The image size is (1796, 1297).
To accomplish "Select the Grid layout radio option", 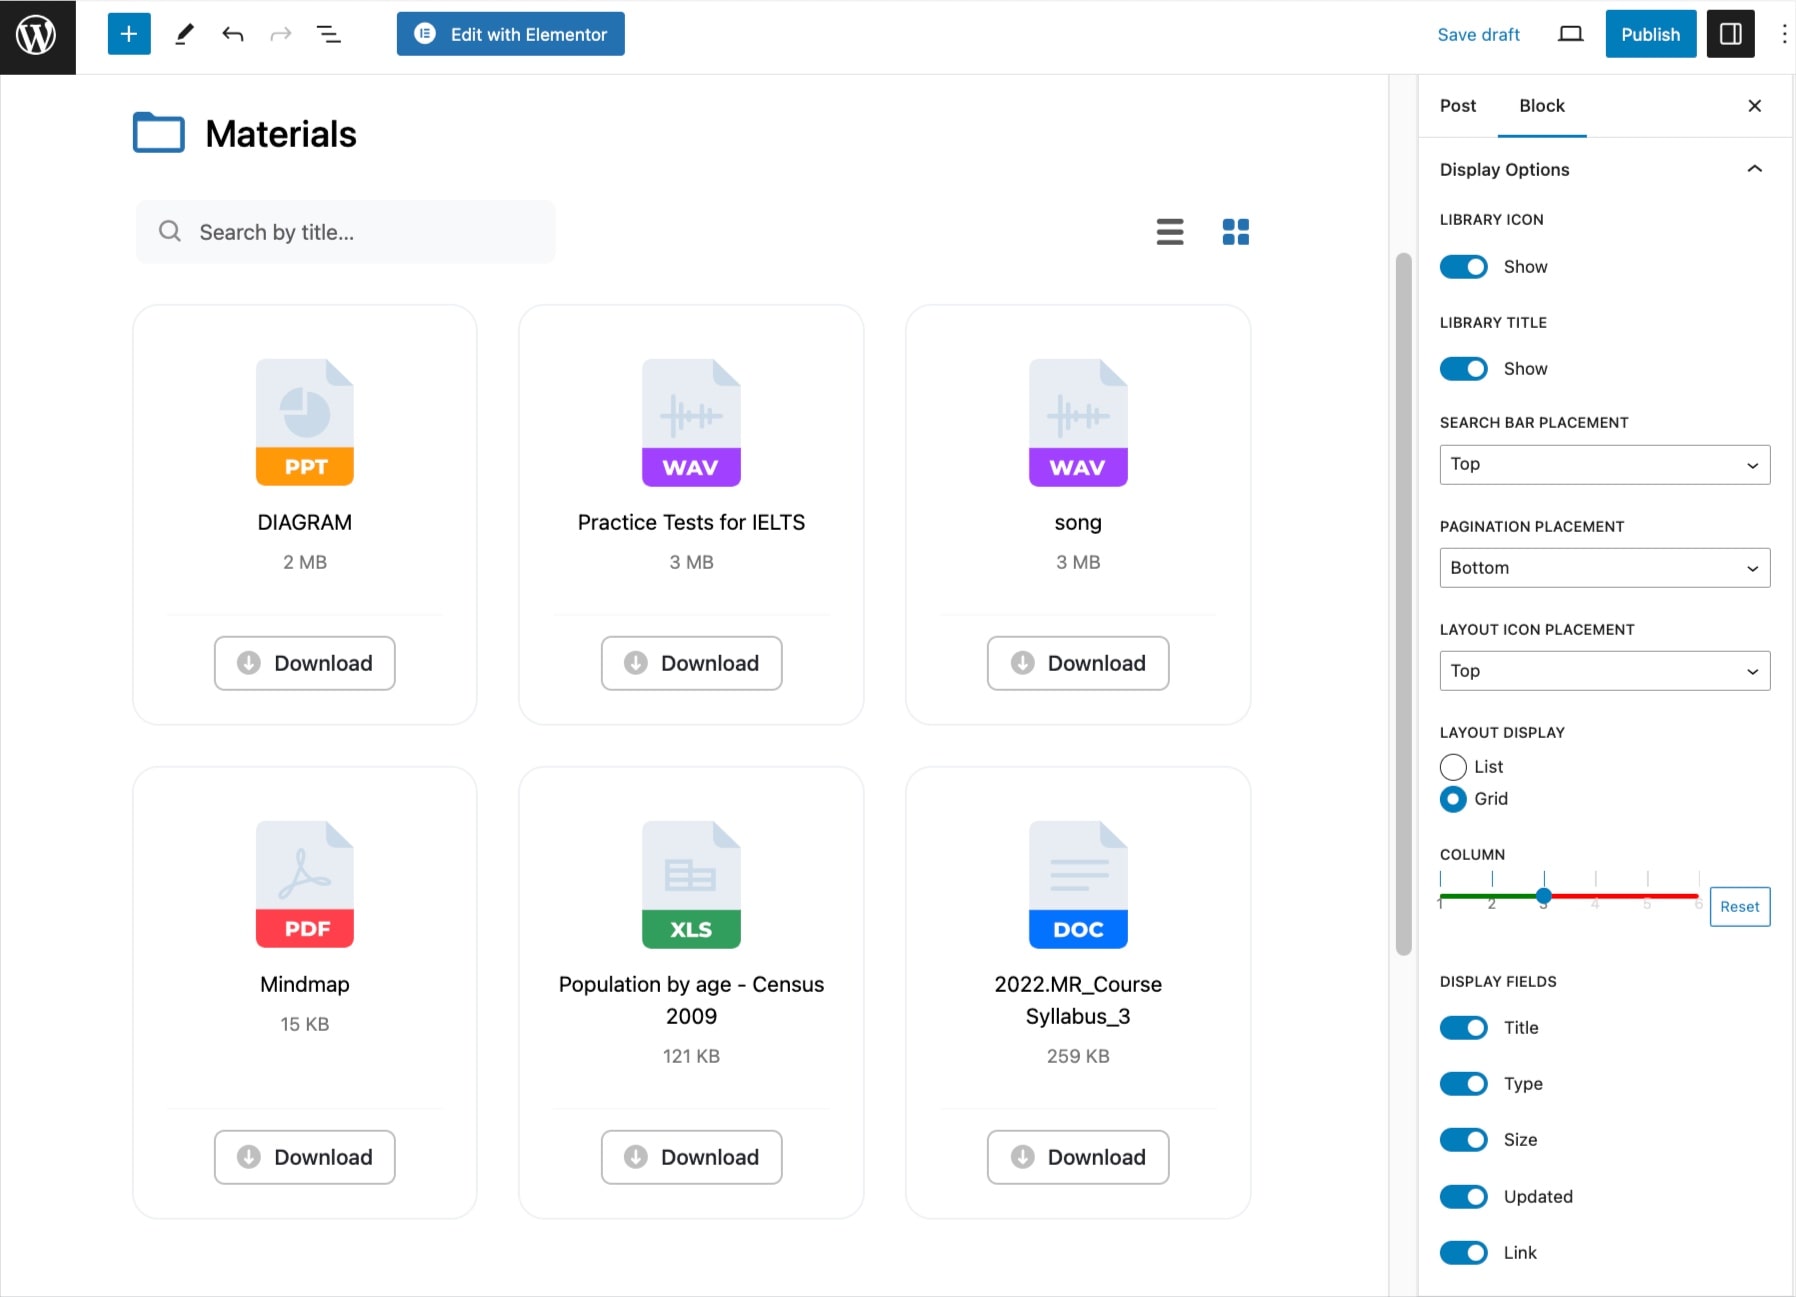I will pyautogui.click(x=1453, y=799).
